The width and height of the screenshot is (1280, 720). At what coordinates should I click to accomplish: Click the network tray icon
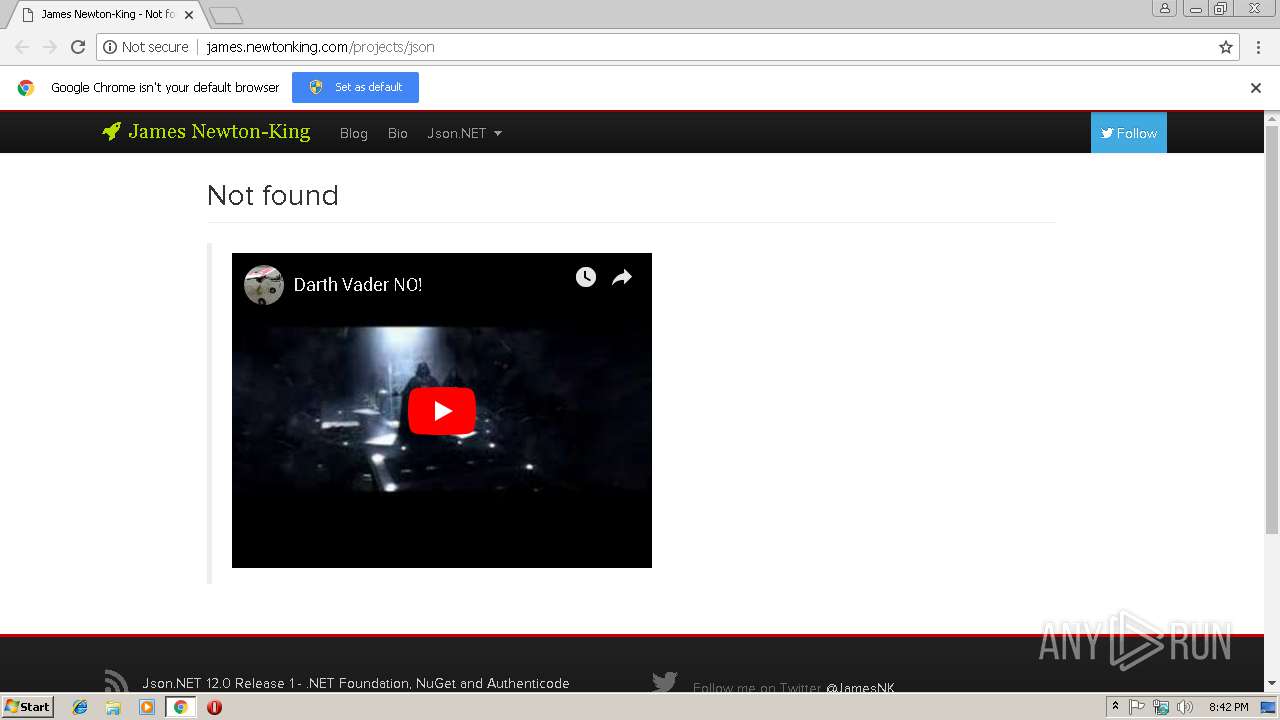(x=1161, y=707)
